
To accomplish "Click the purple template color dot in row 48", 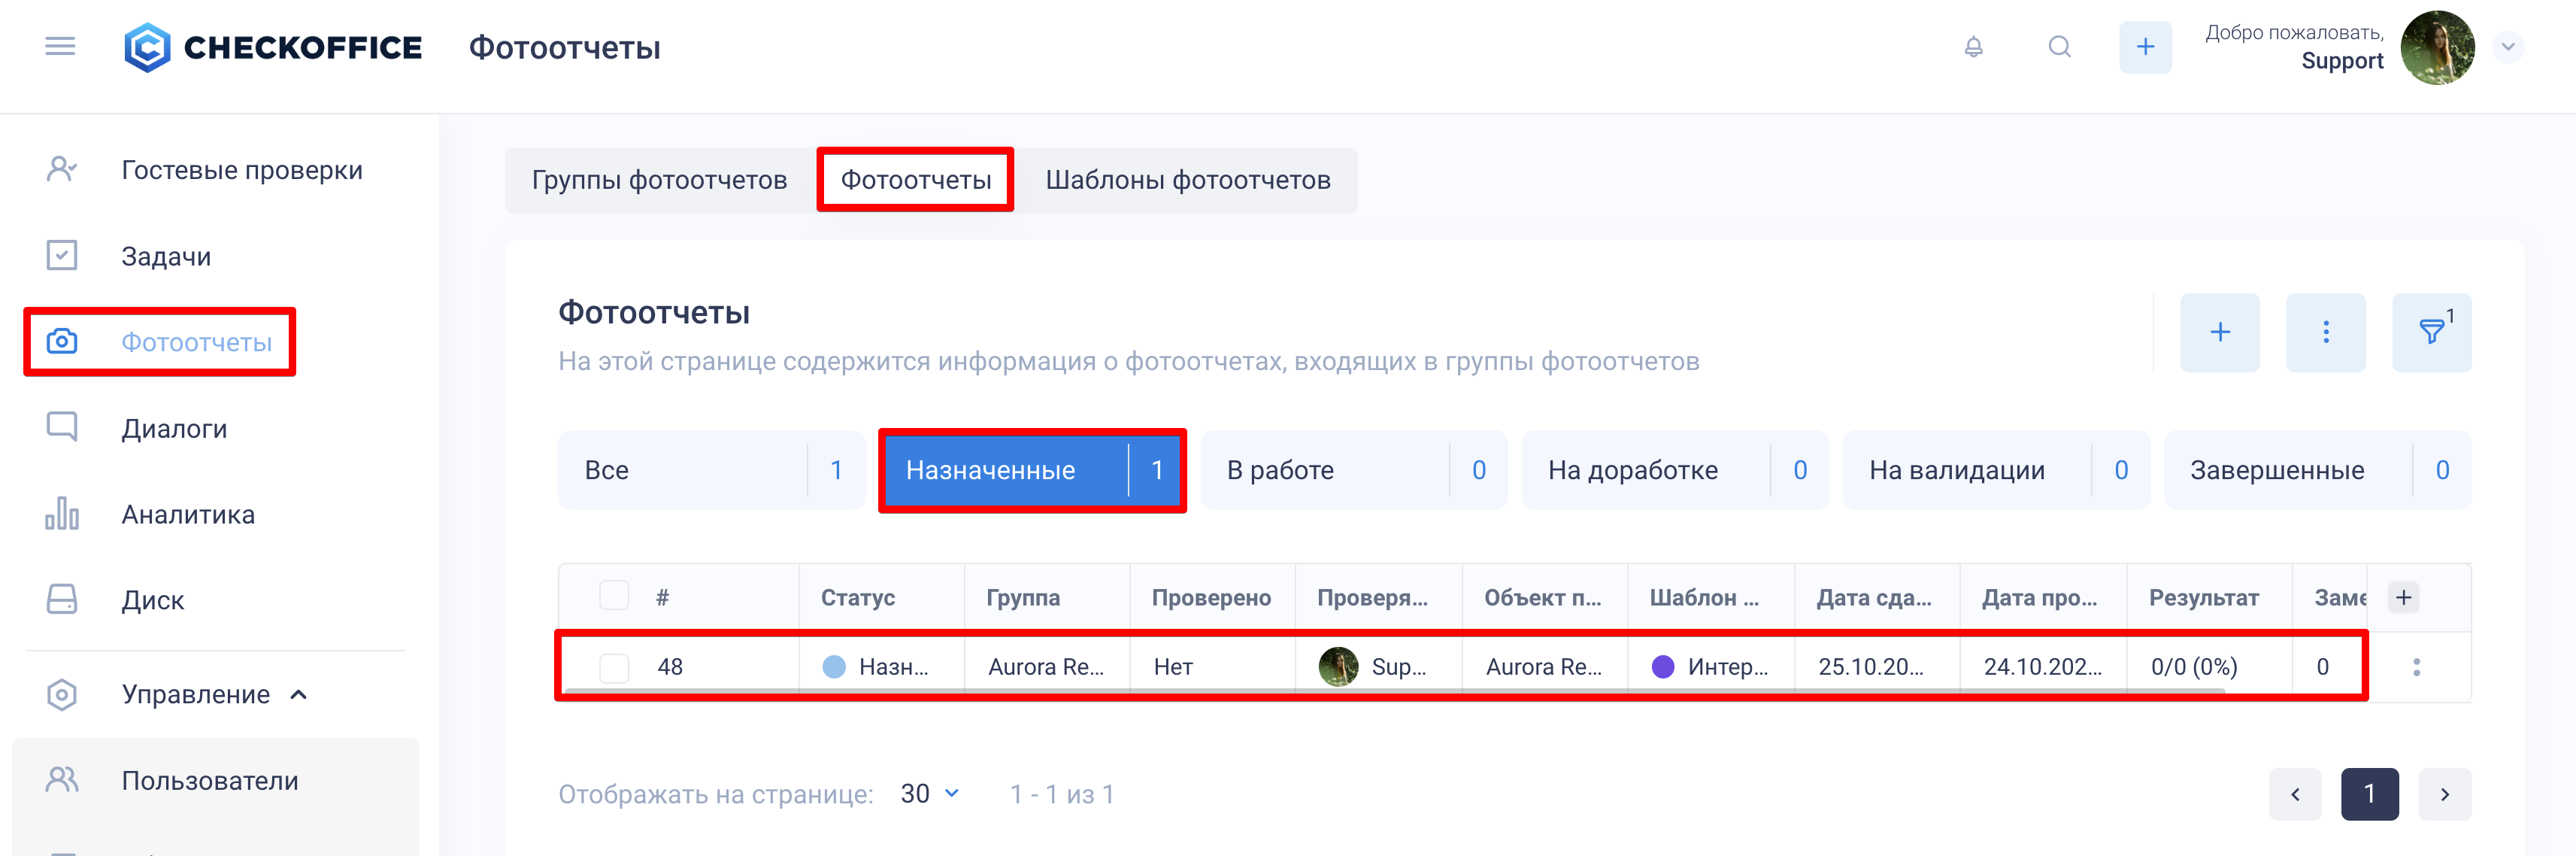I will pos(1662,667).
